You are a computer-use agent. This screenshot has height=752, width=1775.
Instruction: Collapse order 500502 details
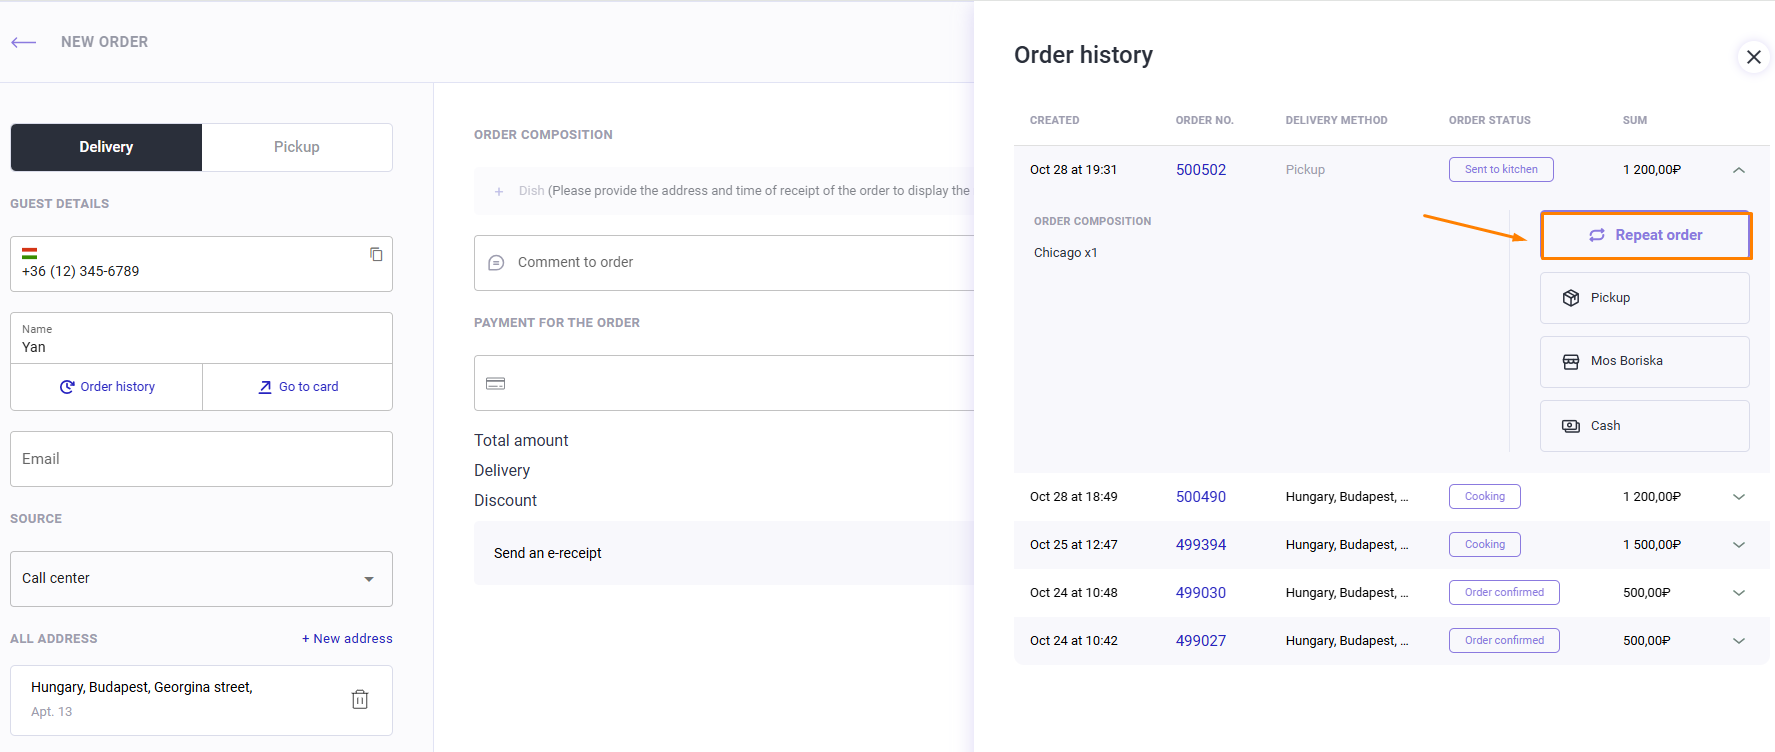(x=1739, y=170)
